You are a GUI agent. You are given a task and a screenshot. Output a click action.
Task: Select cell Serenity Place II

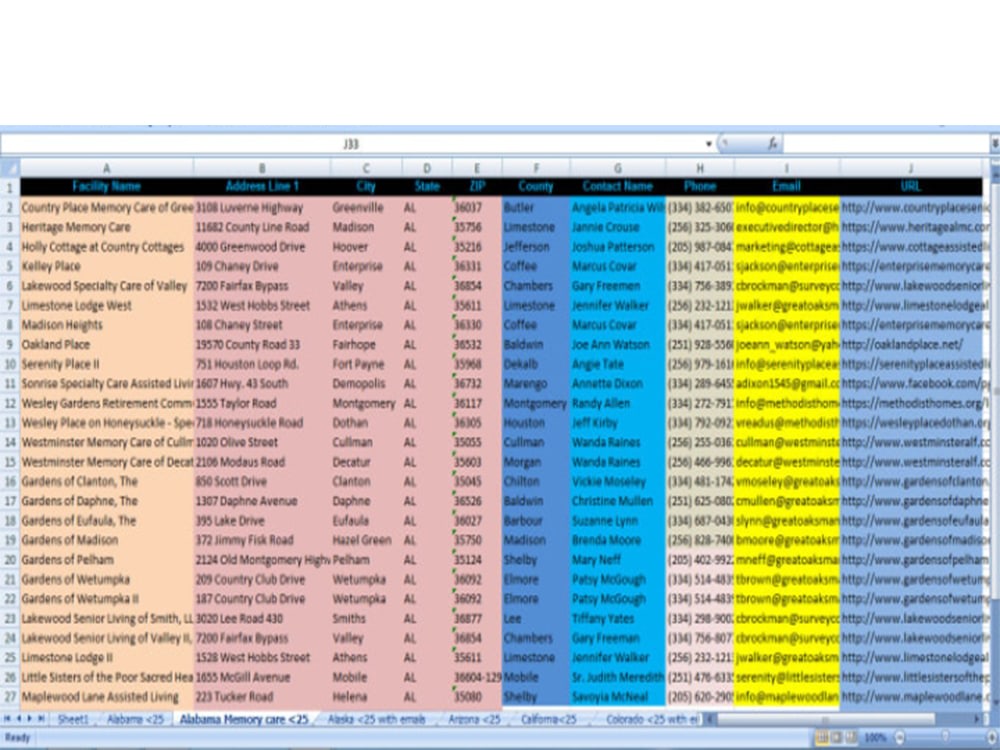[107, 364]
